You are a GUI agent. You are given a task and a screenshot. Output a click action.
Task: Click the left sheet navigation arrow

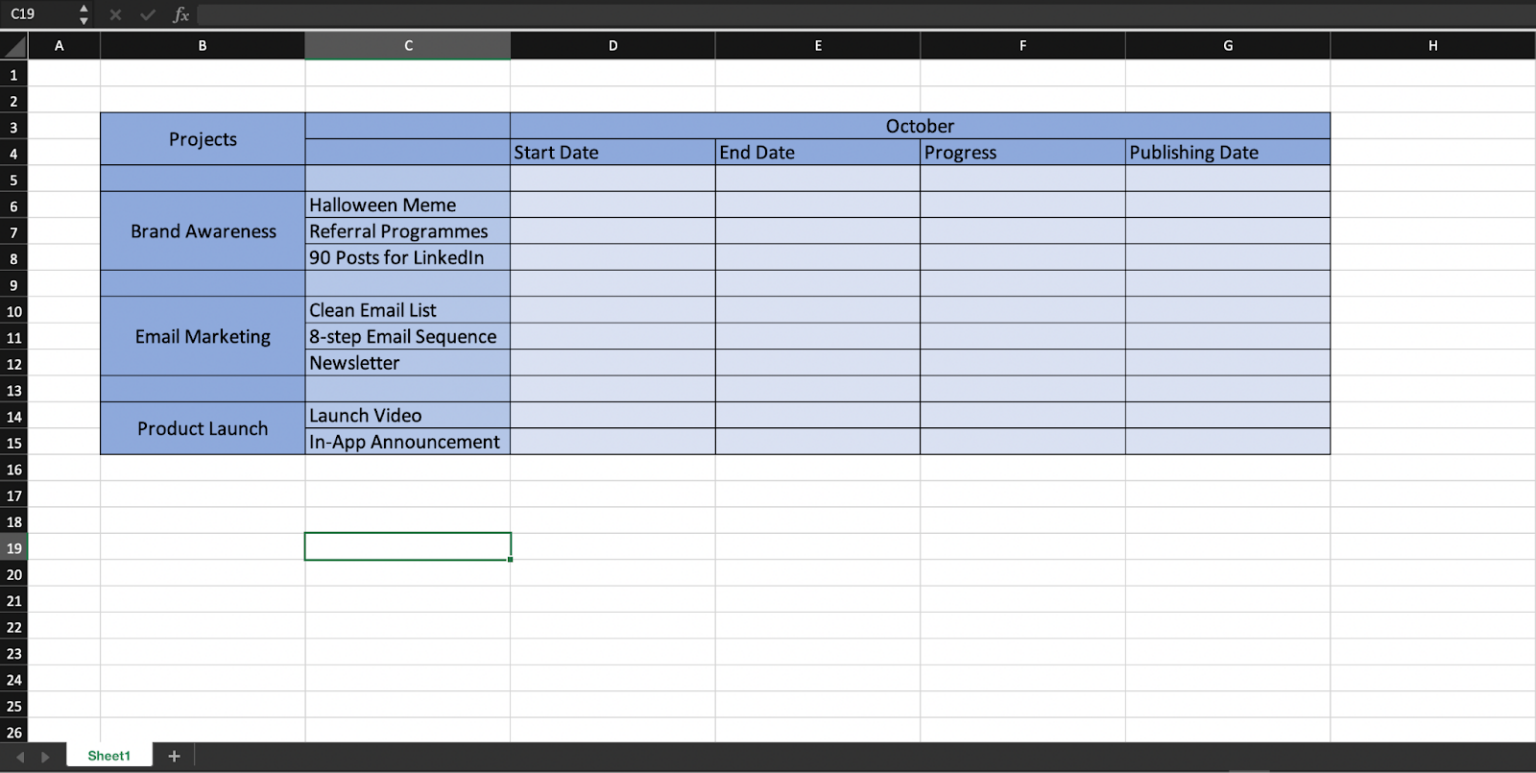click(20, 755)
